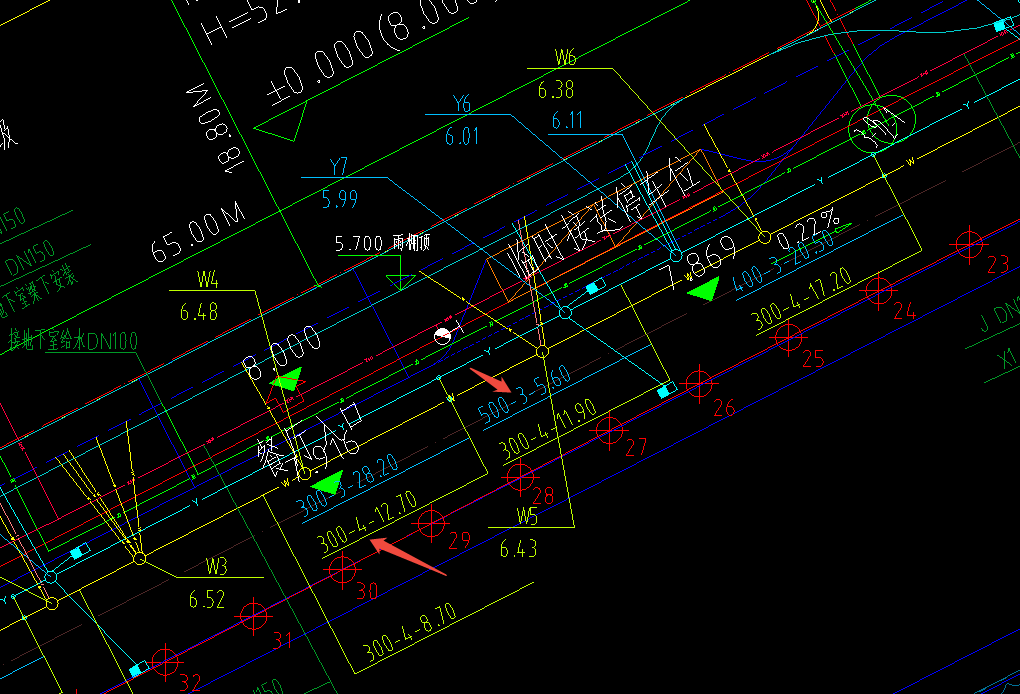Select the W4 sewage label
This screenshot has height=694, width=1020.
pos(208,280)
